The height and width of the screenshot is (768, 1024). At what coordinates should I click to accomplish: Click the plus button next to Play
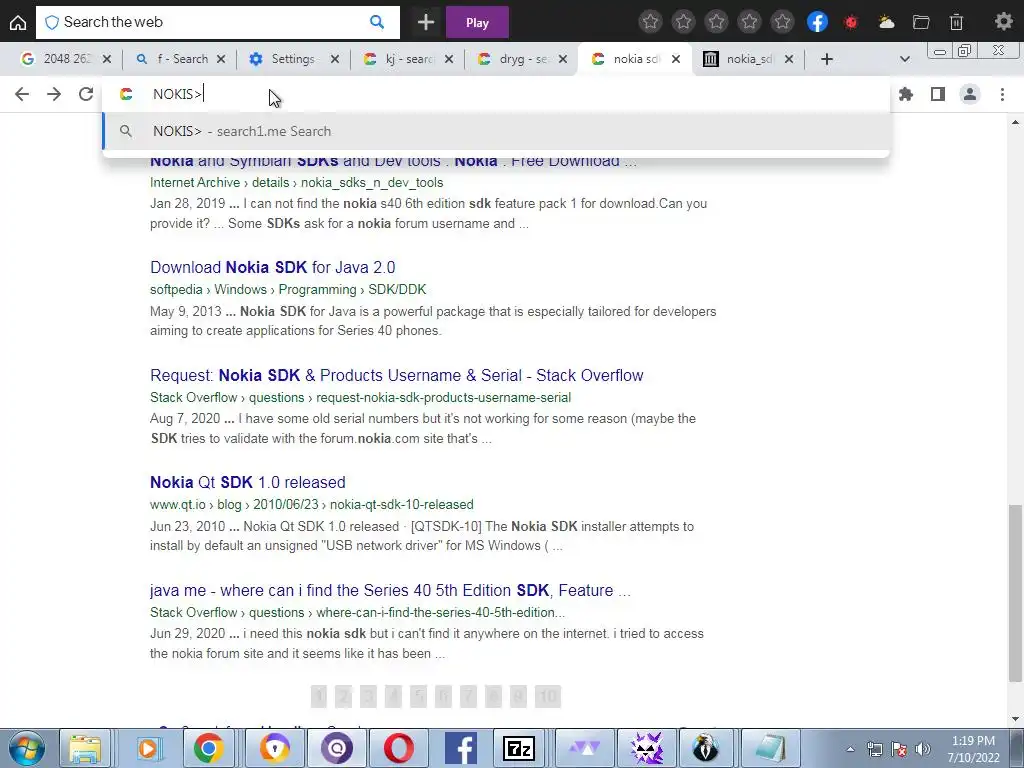coord(426,22)
